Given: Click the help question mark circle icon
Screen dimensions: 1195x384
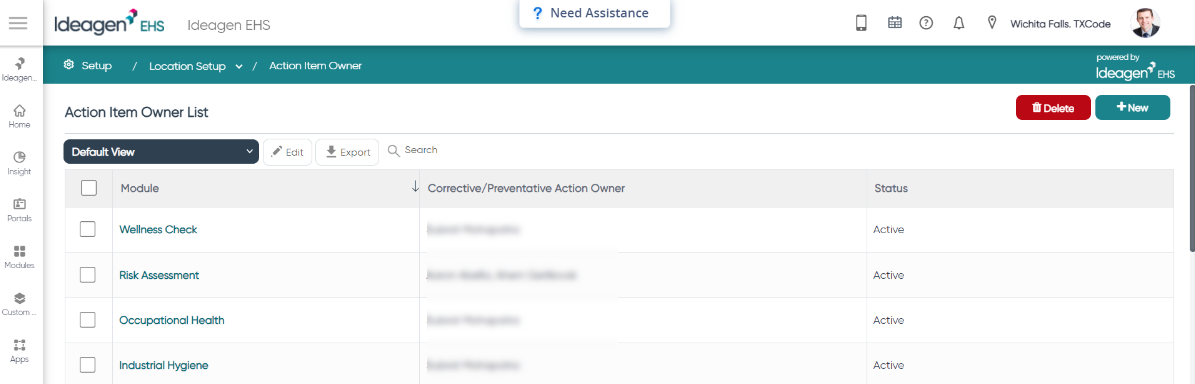Looking at the screenshot, I should point(926,23).
